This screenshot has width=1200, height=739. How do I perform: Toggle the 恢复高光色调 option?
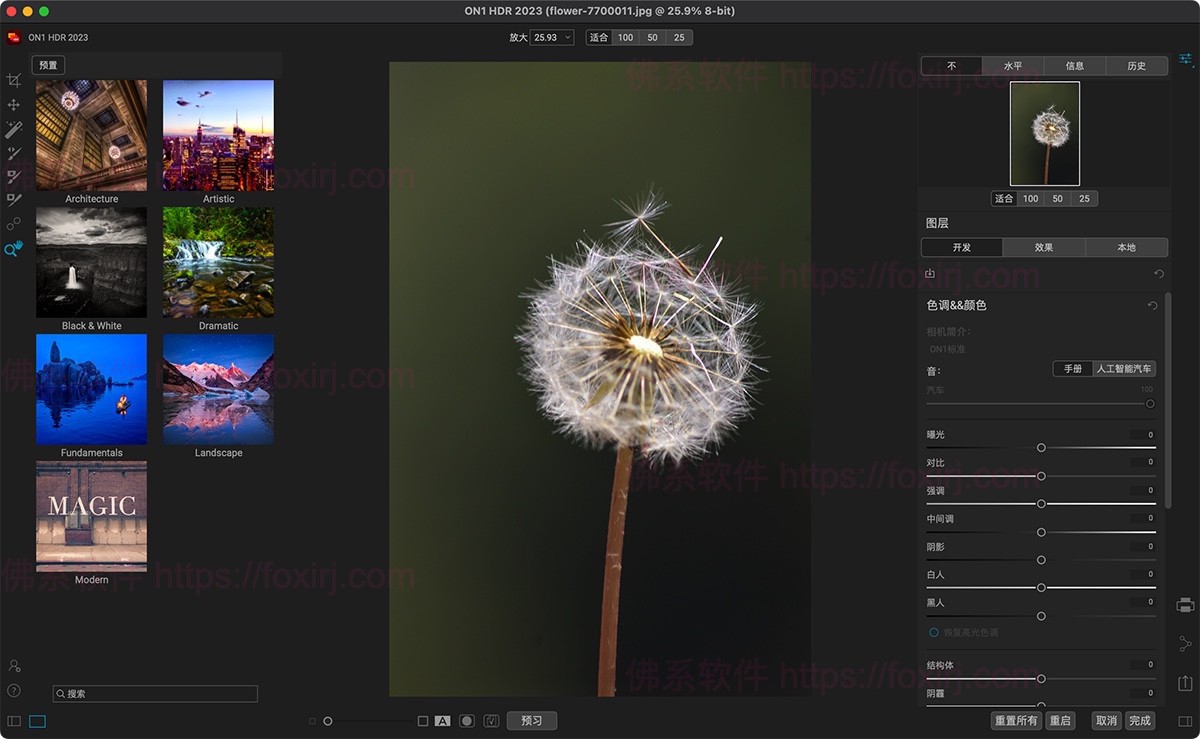coord(934,632)
